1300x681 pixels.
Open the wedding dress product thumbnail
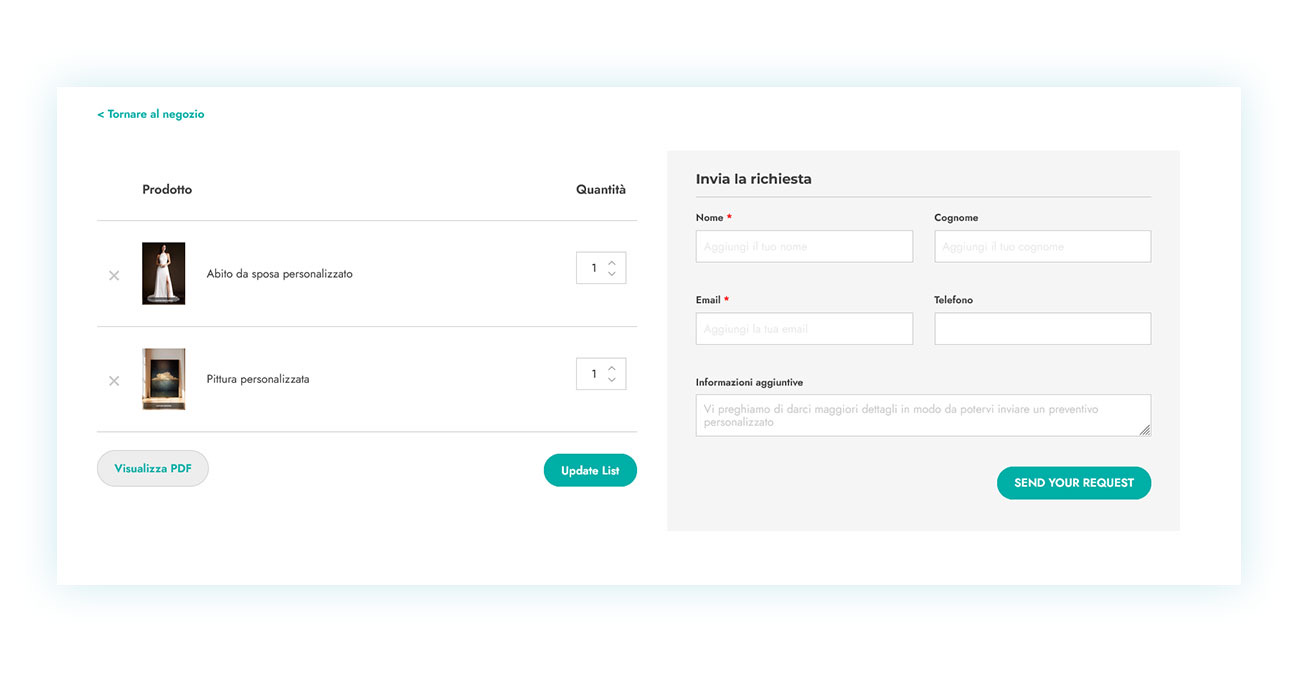pos(164,273)
